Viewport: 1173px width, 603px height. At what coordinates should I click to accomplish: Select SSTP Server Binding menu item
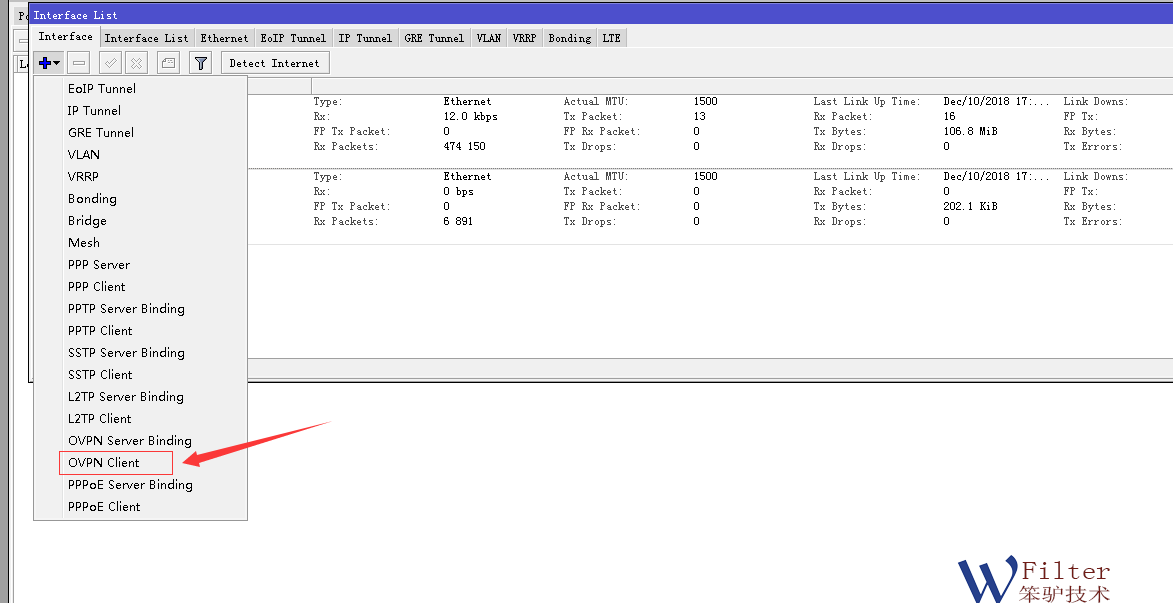click(x=126, y=353)
